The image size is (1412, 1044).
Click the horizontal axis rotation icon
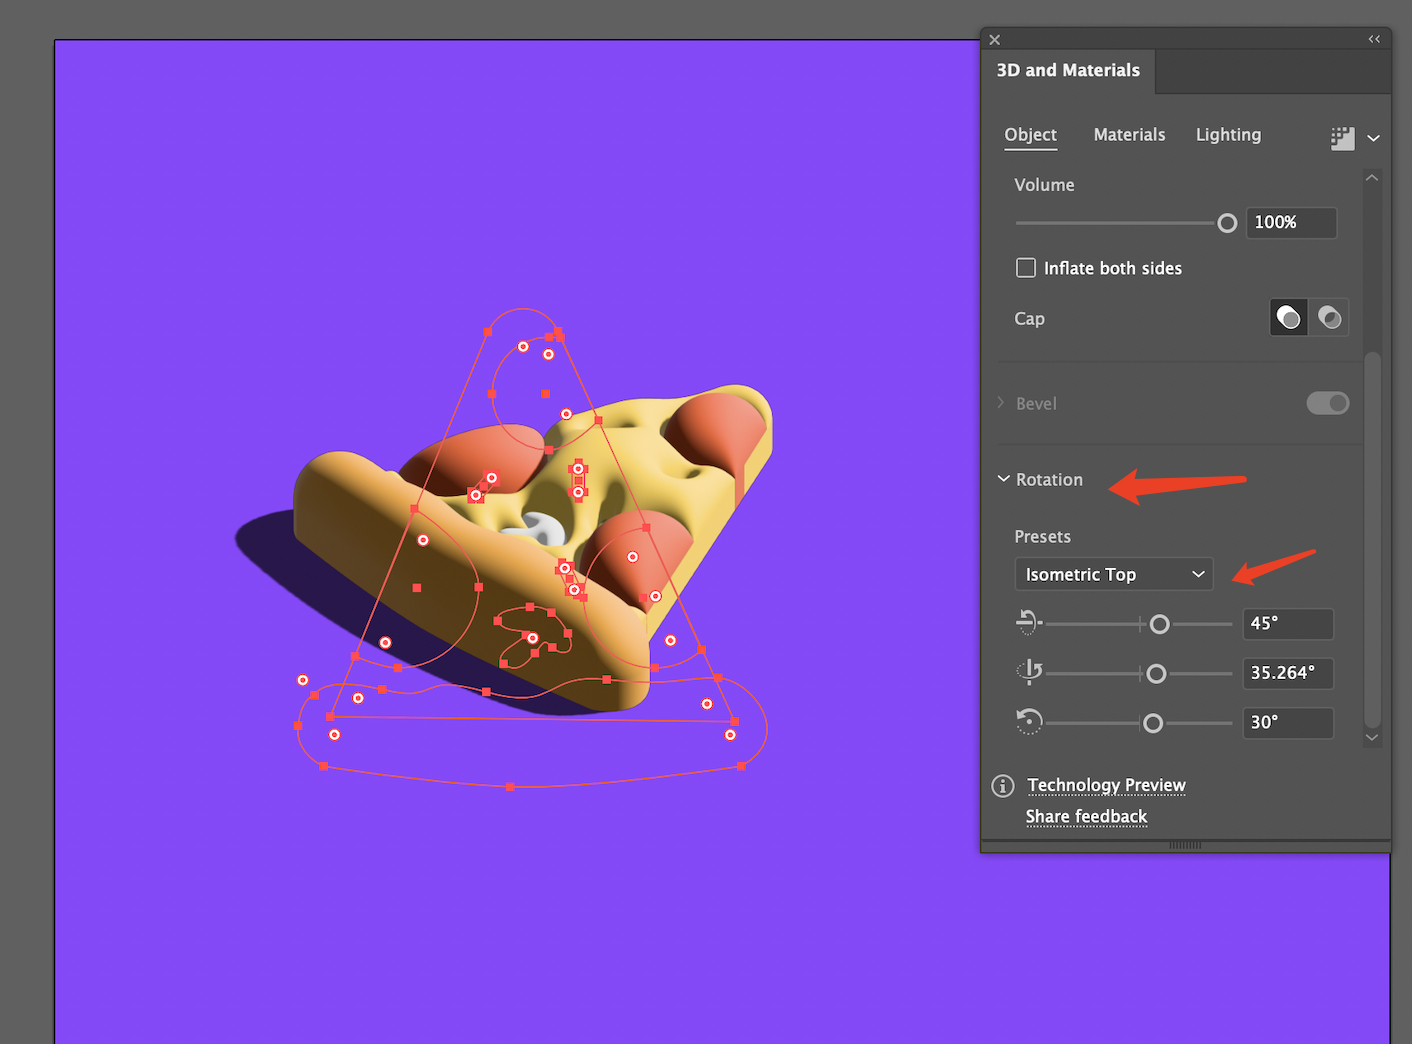(1028, 623)
